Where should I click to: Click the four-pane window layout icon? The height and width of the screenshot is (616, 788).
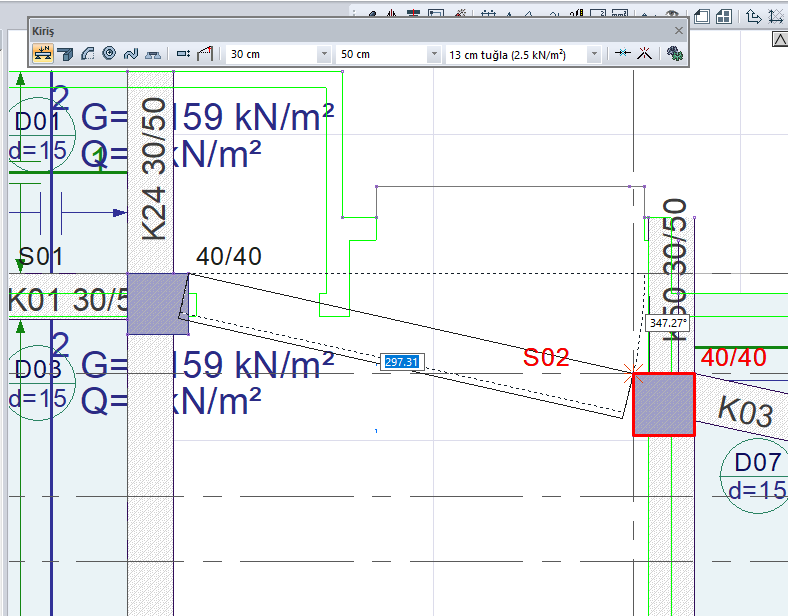point(723,16)
